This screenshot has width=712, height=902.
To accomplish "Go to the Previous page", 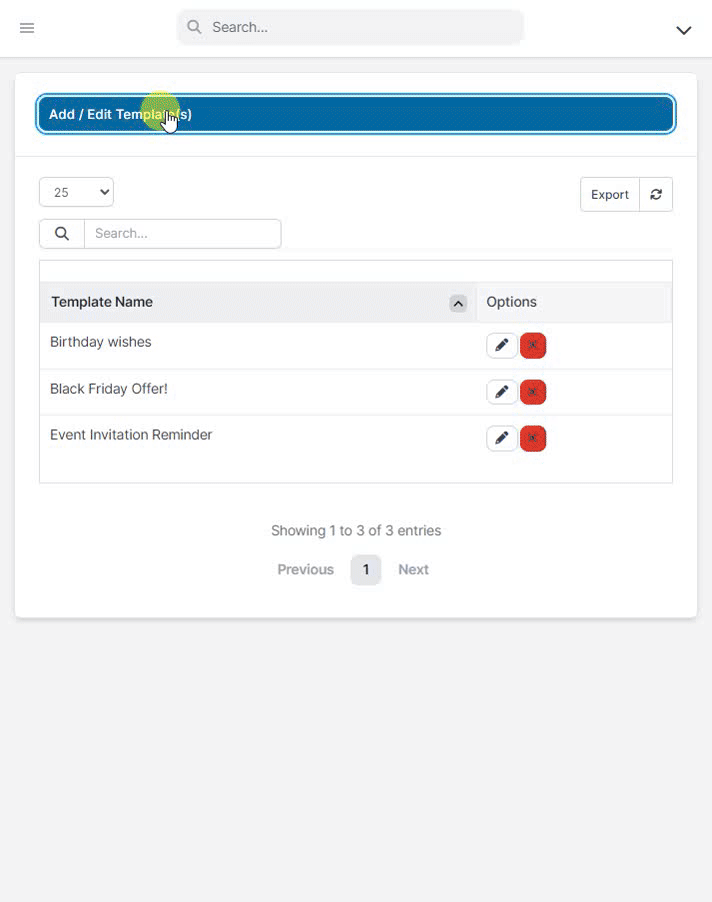I will pyautogui.click(x=305, y=570).
